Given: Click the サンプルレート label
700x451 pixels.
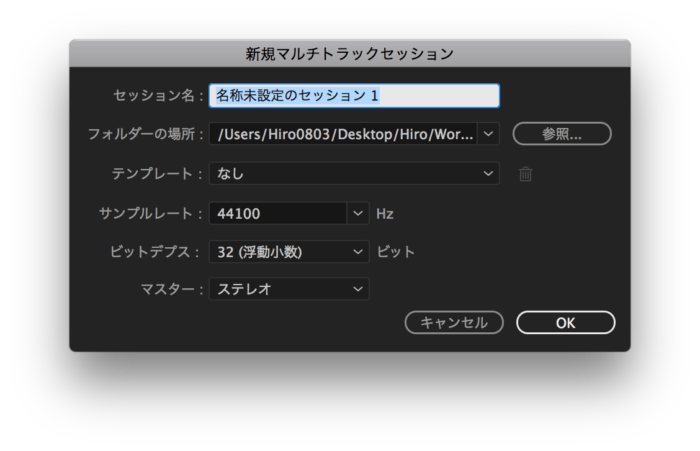Looking at the screenshot, I should pos(151,213).
